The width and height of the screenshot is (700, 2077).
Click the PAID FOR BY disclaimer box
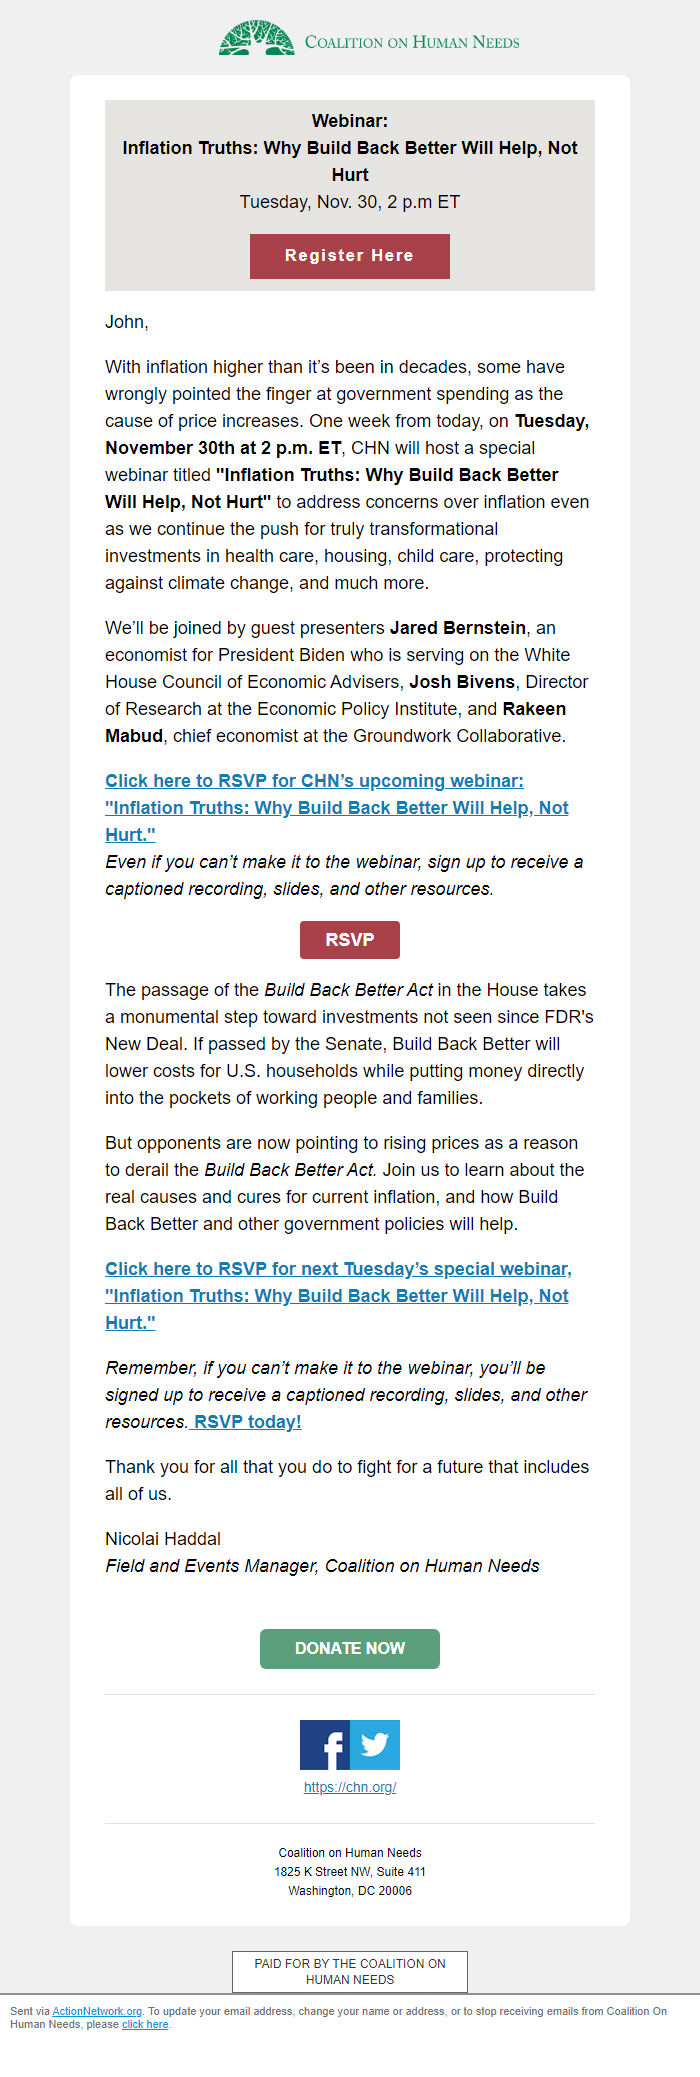click(349, 1971)
